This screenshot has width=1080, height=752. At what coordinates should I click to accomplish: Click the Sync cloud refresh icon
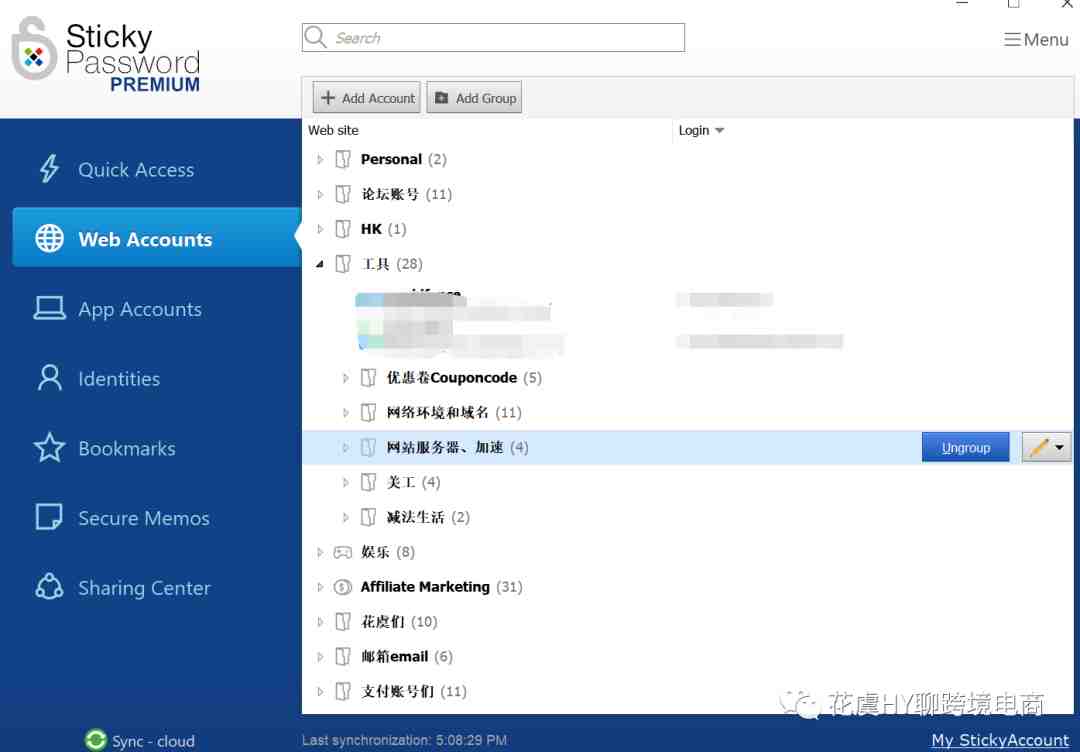[x=96, y=740]
